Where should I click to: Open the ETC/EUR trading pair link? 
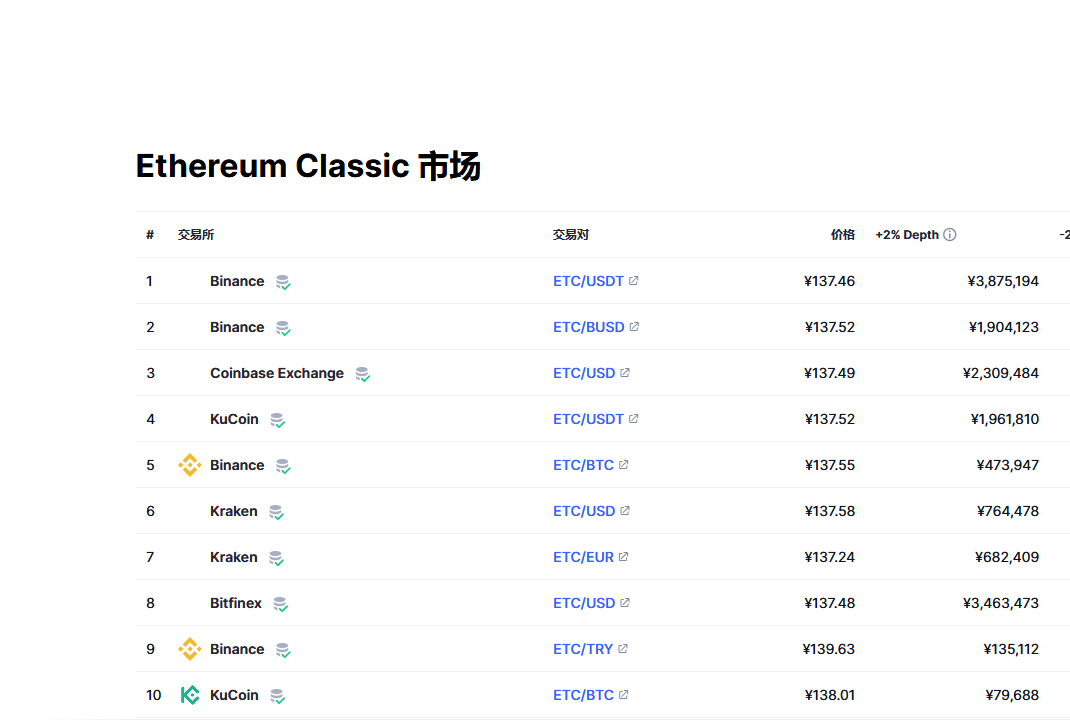[583, 558]
